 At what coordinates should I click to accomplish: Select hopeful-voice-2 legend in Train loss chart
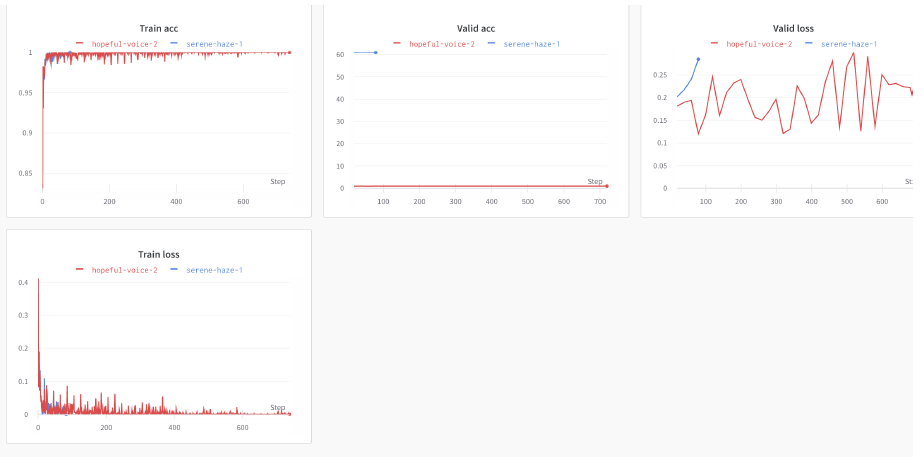[x=124, y=270]
